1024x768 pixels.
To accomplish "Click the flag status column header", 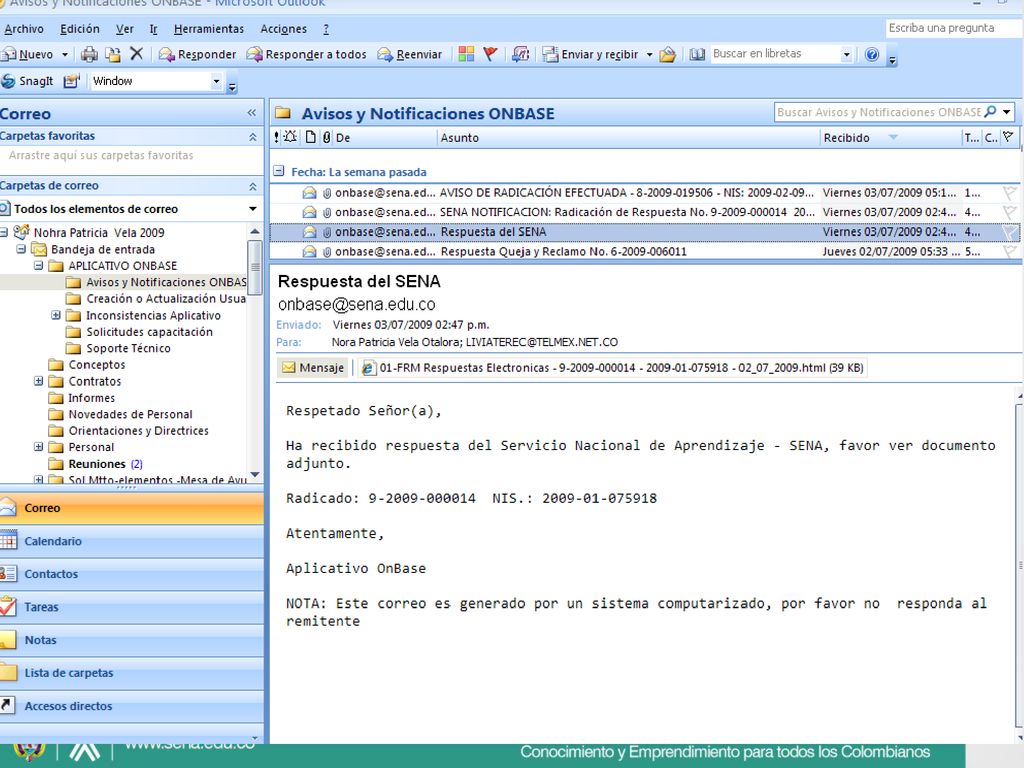I will point(1009,137).
